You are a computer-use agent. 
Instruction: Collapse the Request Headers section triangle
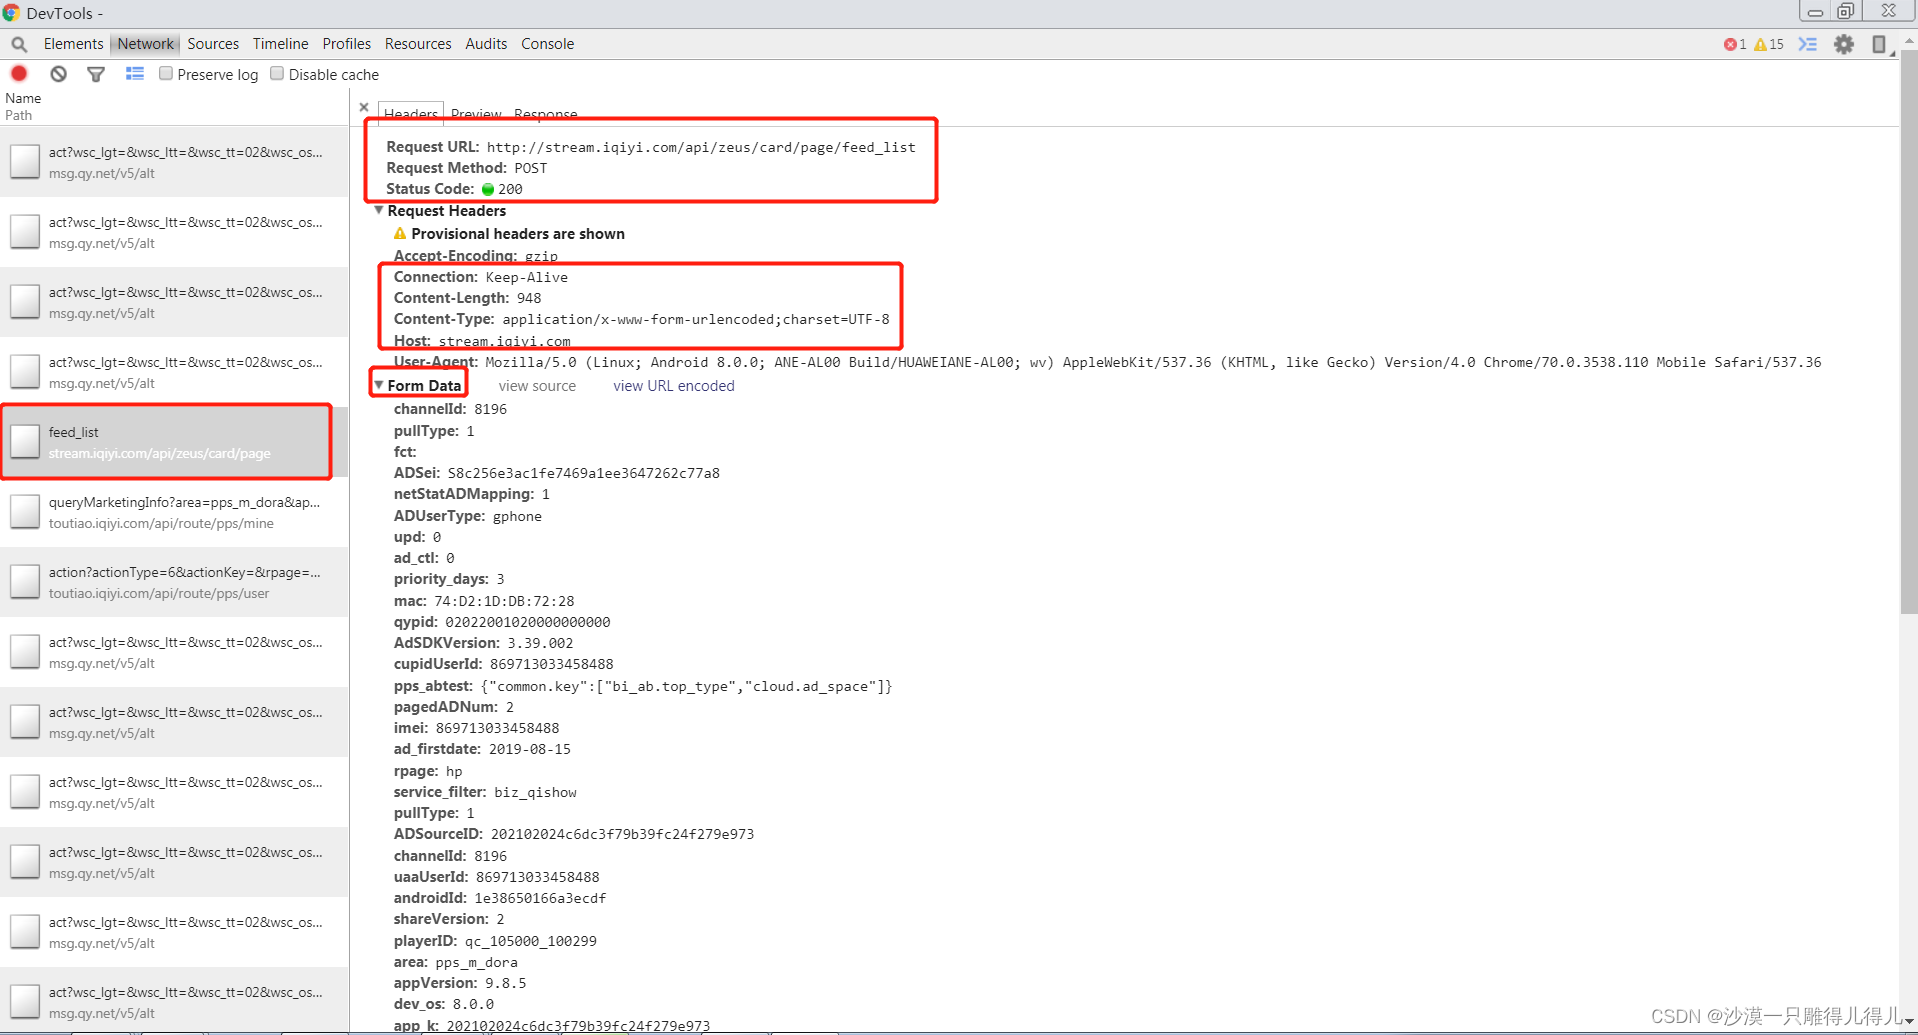coord(379,210)
